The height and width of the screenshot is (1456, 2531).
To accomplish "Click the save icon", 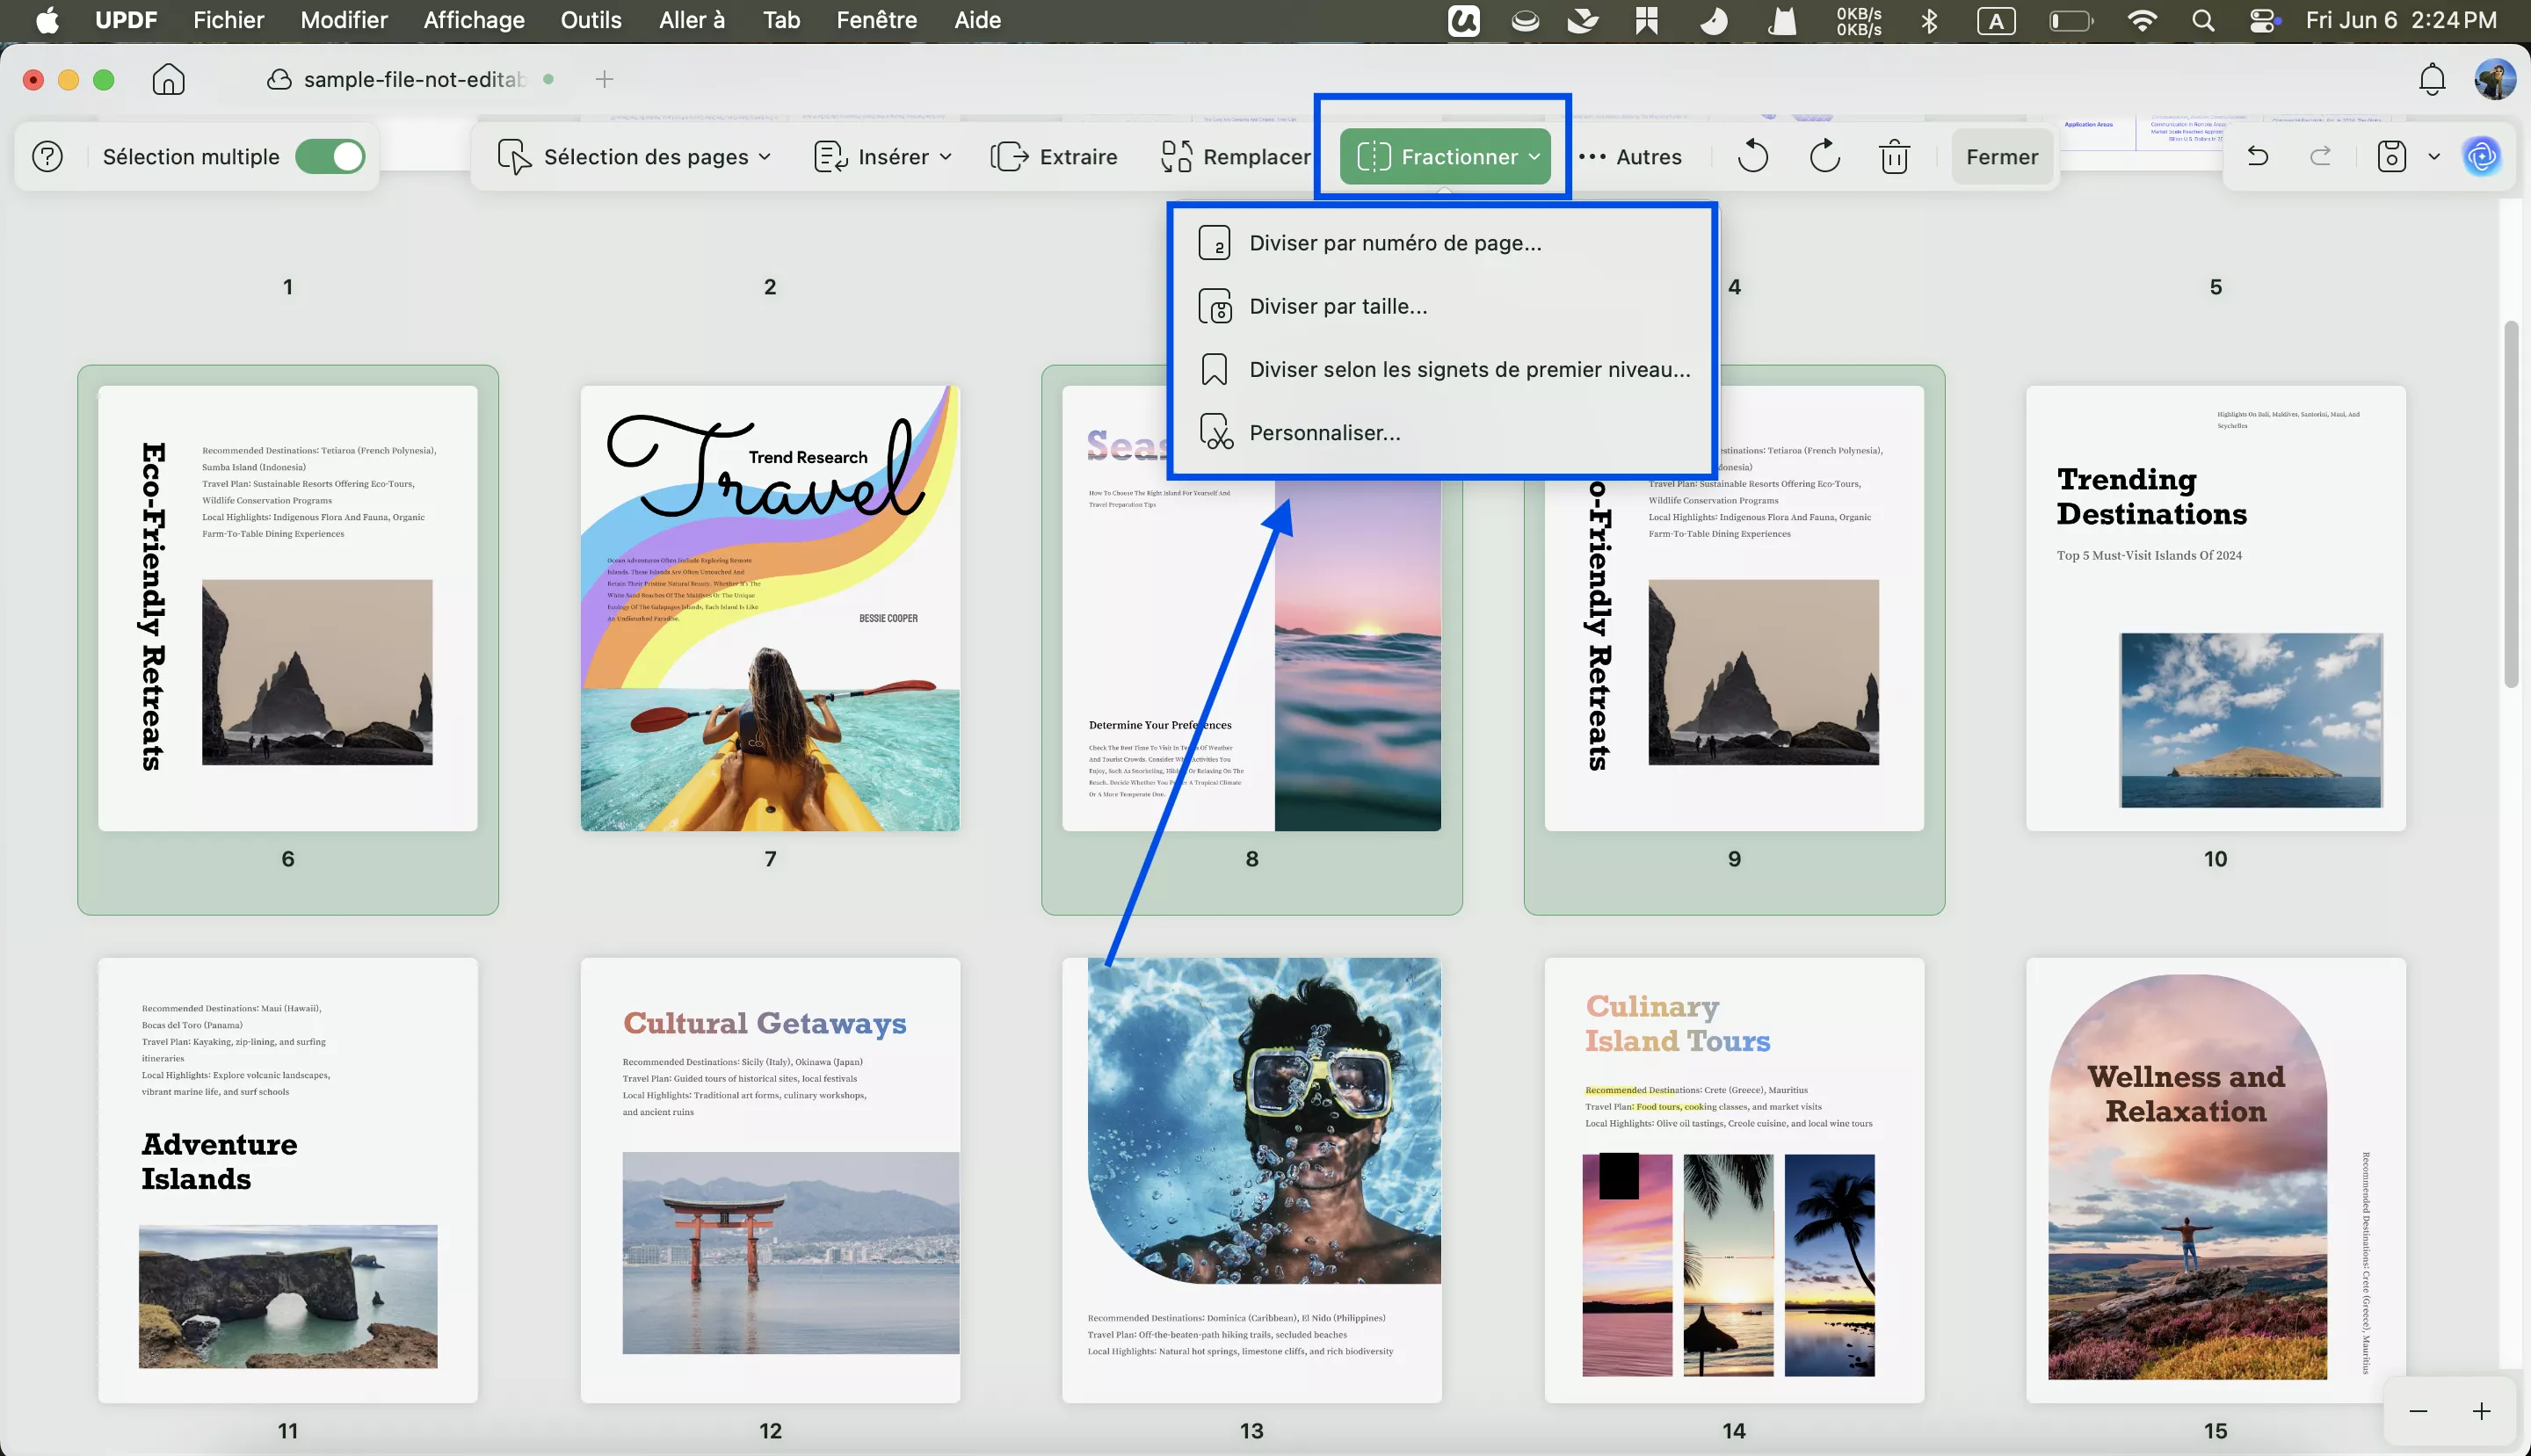I will [x=2391, y=157].
